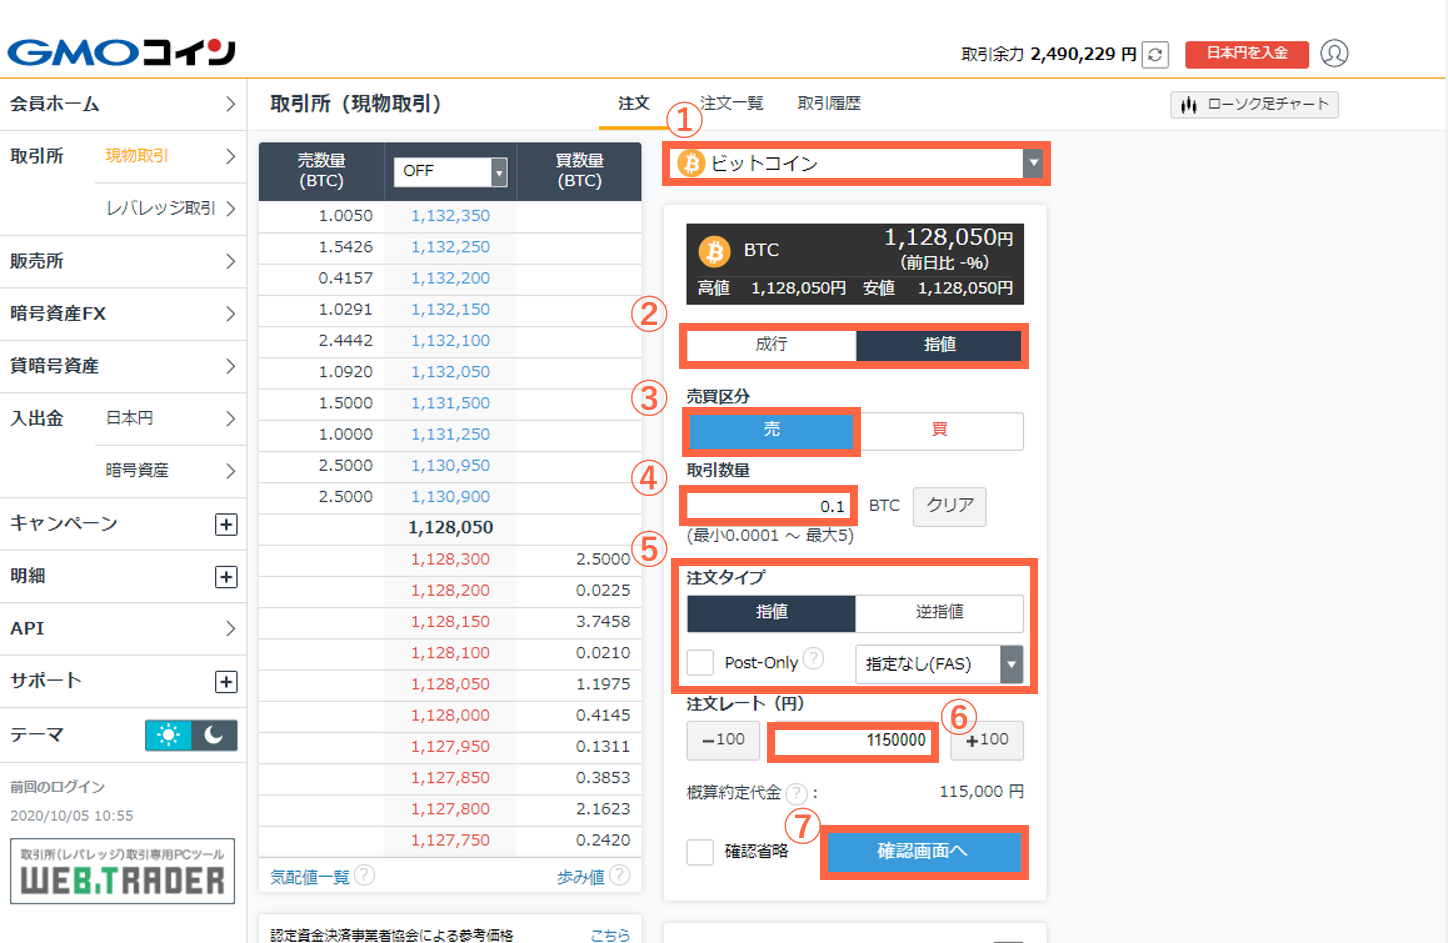Open 暗号資産 deposit/withdraw item
1448x943 pixels.
pyautogui.click(x=170, y=470)
